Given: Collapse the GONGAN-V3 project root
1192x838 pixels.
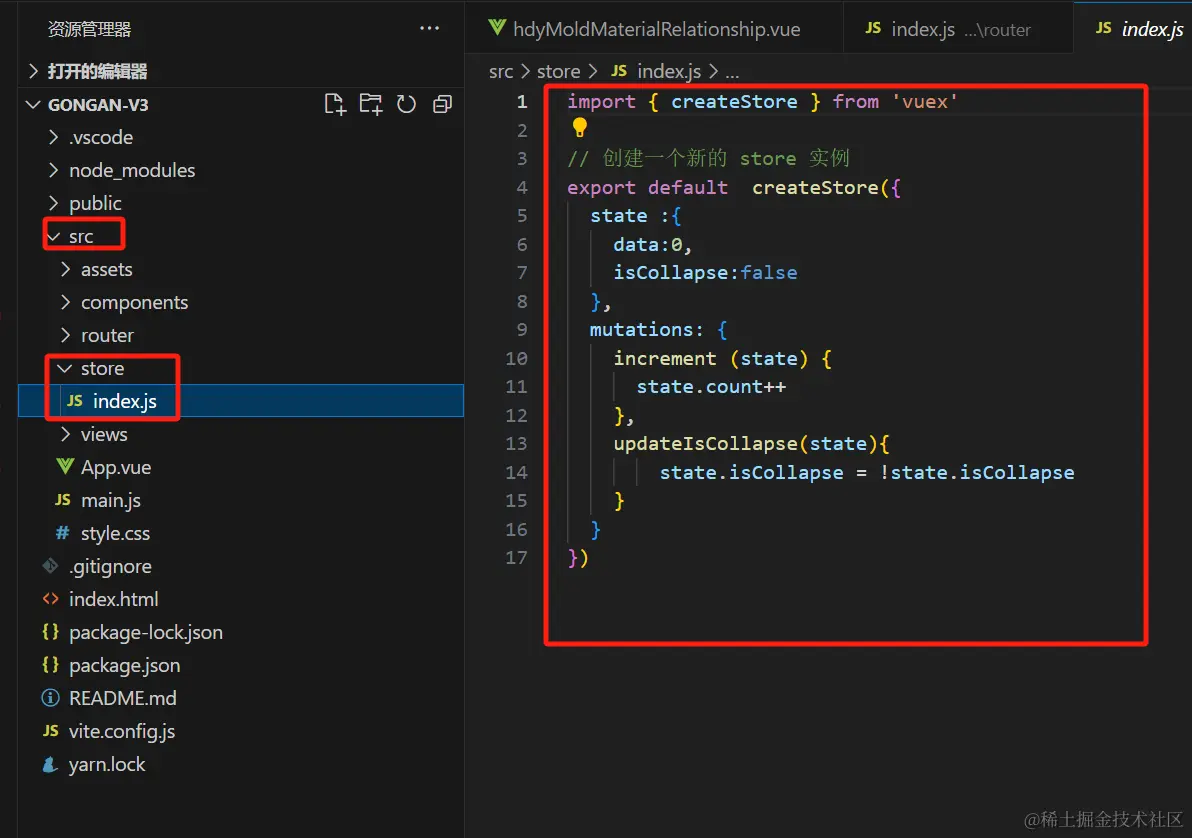Looking at the screenshot, I should [x=33, y=104].
